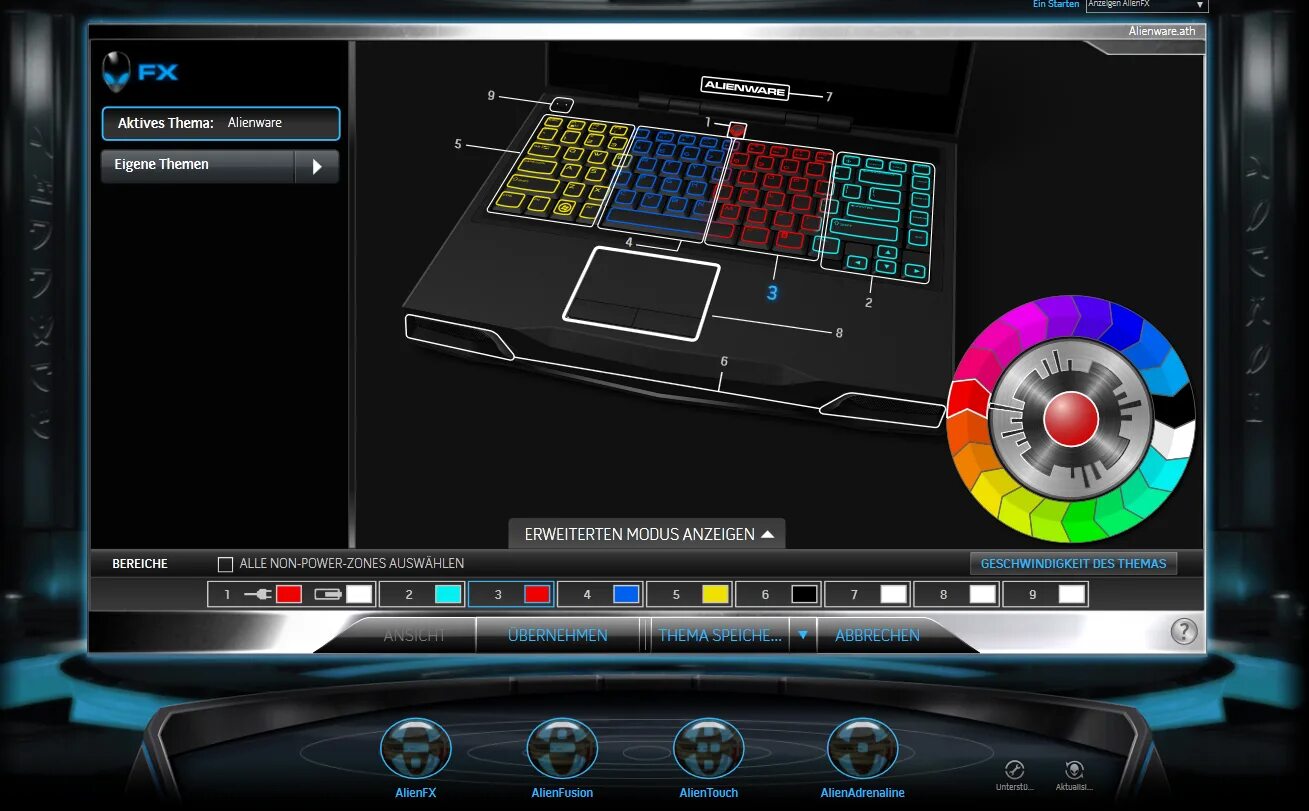Screen dimensions: 1309x811
Task: Launch the AlienAdrenaline module icon
Action: [x=863, y=749]
